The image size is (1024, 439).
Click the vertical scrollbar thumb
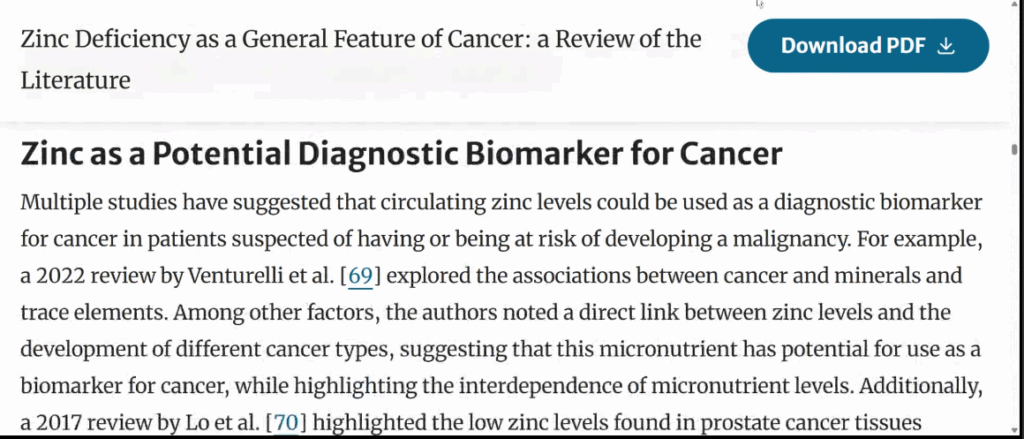click(1014, 150)
